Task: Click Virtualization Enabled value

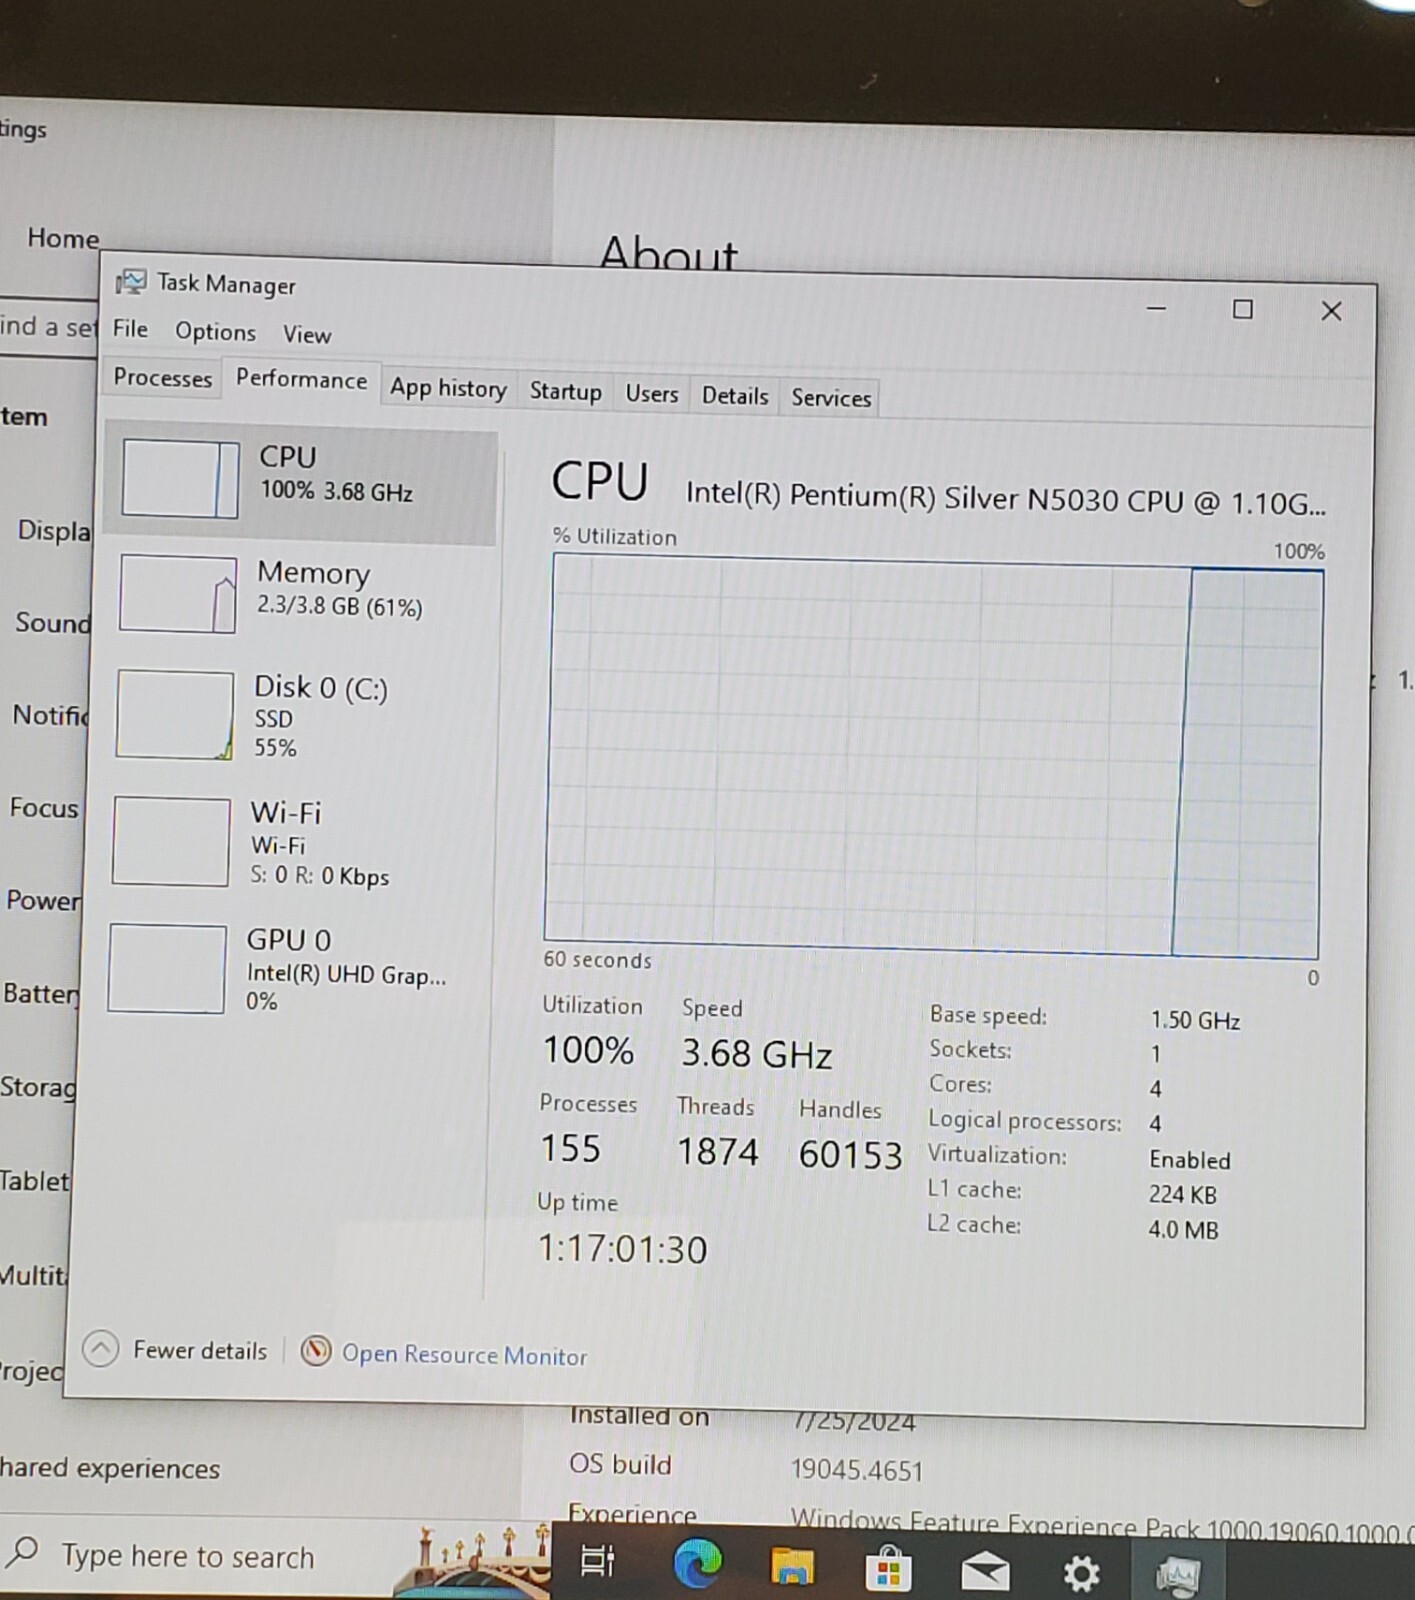Action: [x=1189, y=1160]
